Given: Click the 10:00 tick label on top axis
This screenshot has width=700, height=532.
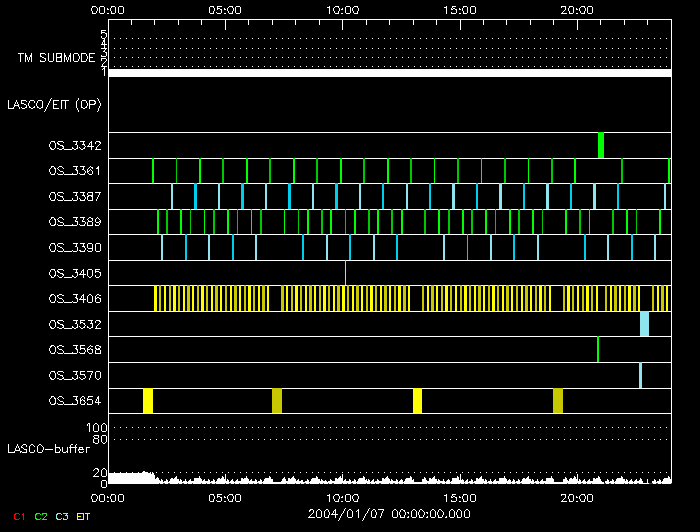Looking at the screenshot, I should (x=343, y=9).
